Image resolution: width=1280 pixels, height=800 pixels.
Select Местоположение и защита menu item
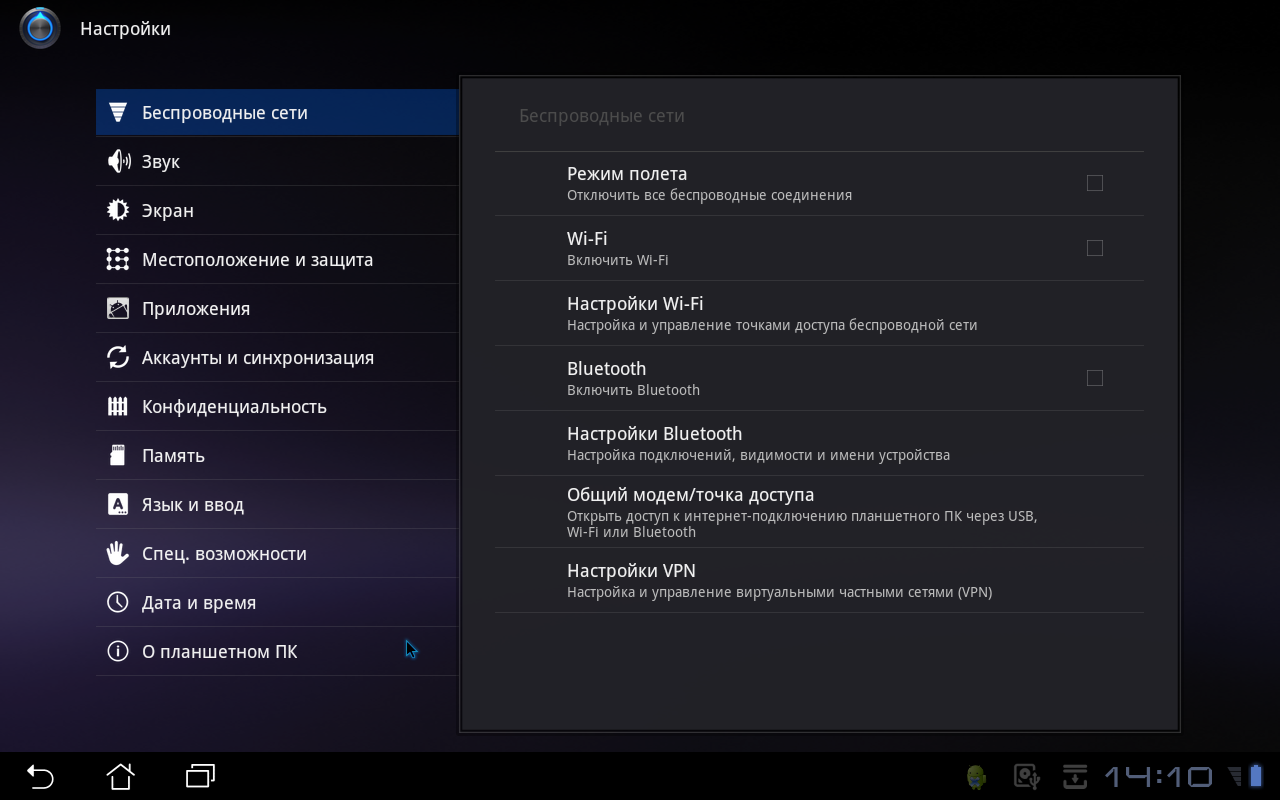[257, 260]
